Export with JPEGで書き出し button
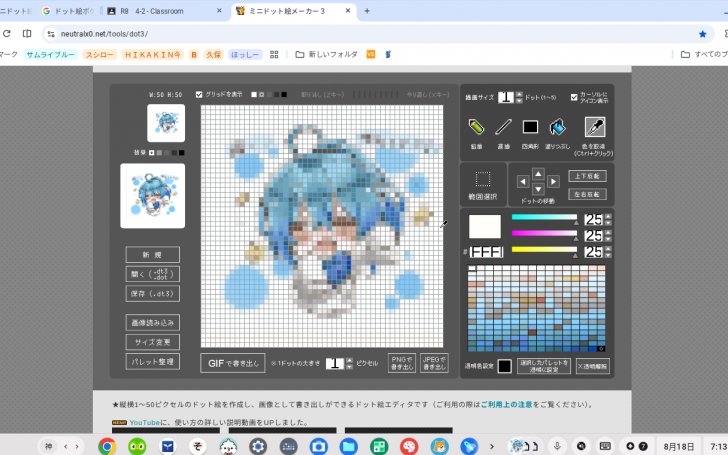Image resolution: width=728 pixels, height=455 pixels. point(434,363)
